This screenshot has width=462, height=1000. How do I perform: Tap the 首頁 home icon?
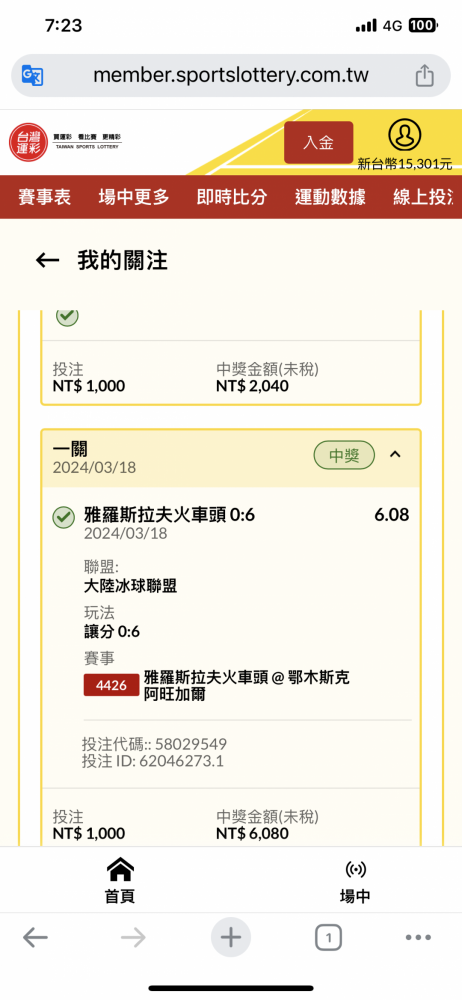(119, 880)
